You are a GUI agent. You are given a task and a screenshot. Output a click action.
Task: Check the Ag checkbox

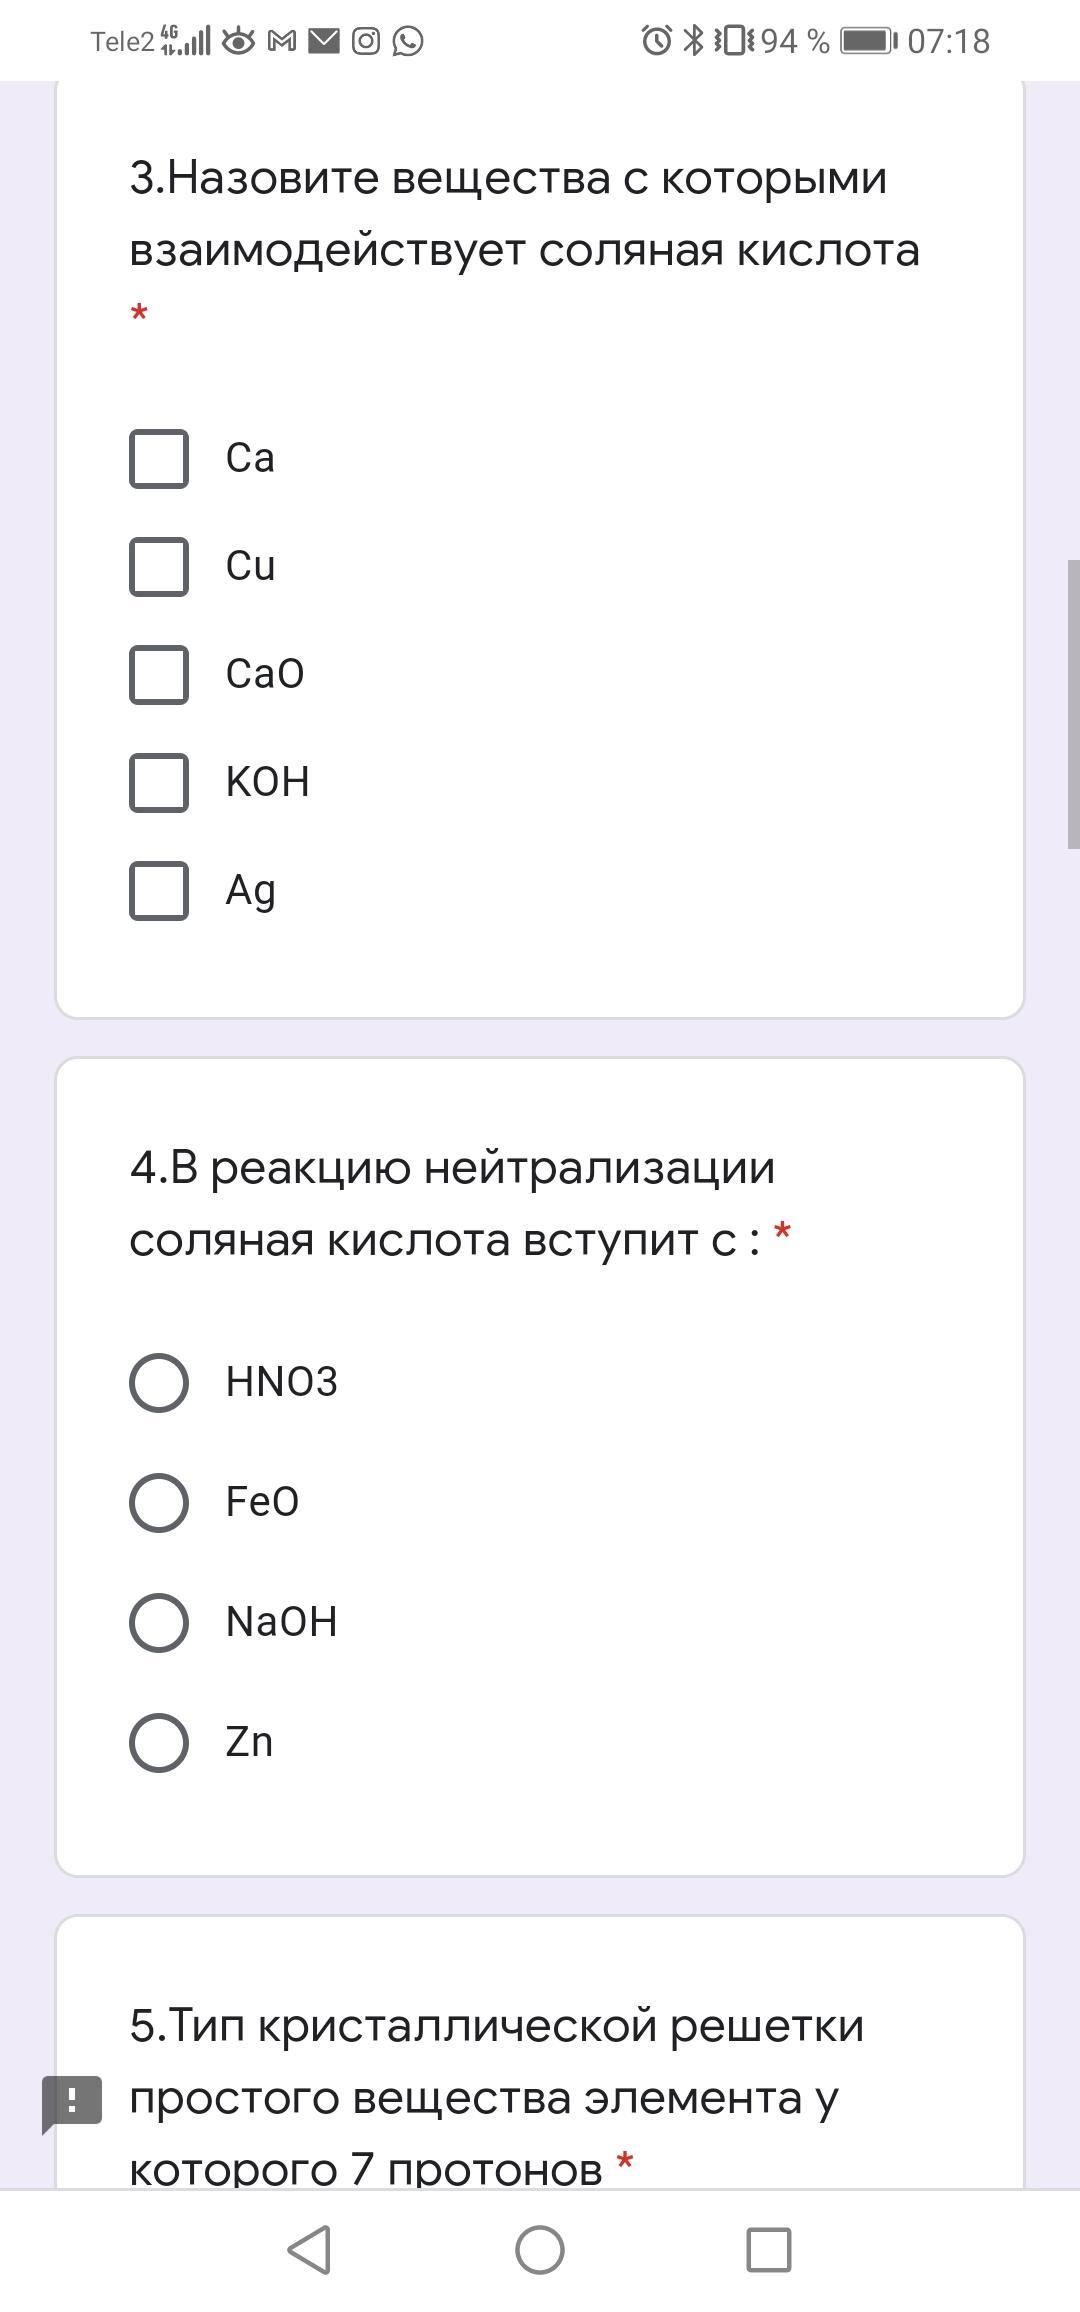(x=159, y=891)
